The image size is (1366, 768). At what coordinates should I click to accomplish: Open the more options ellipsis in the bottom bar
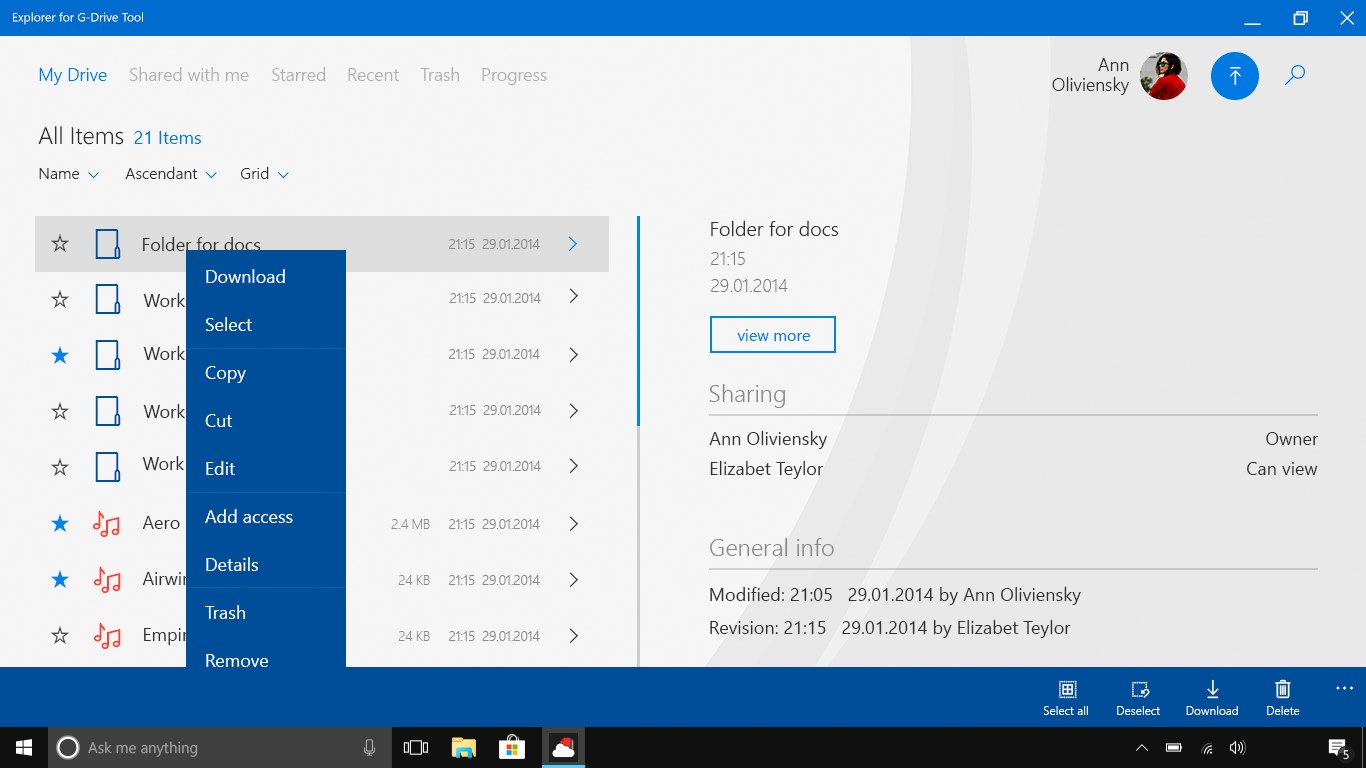1344,688
